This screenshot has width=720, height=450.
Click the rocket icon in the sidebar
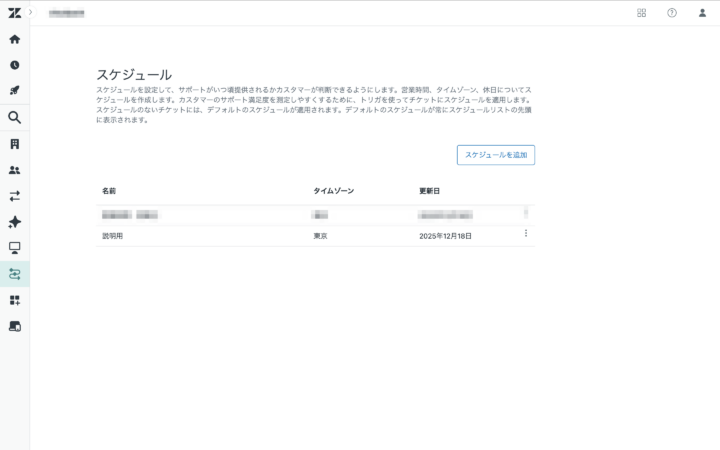point(14,91)
